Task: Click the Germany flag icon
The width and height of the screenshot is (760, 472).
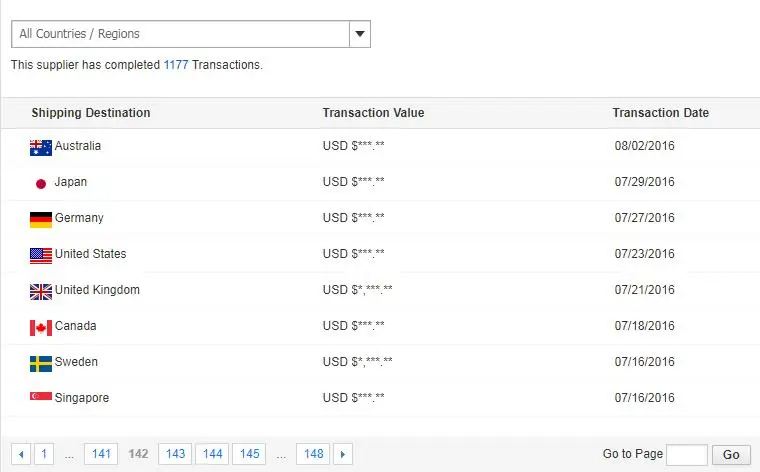Action: pos(41,219)
